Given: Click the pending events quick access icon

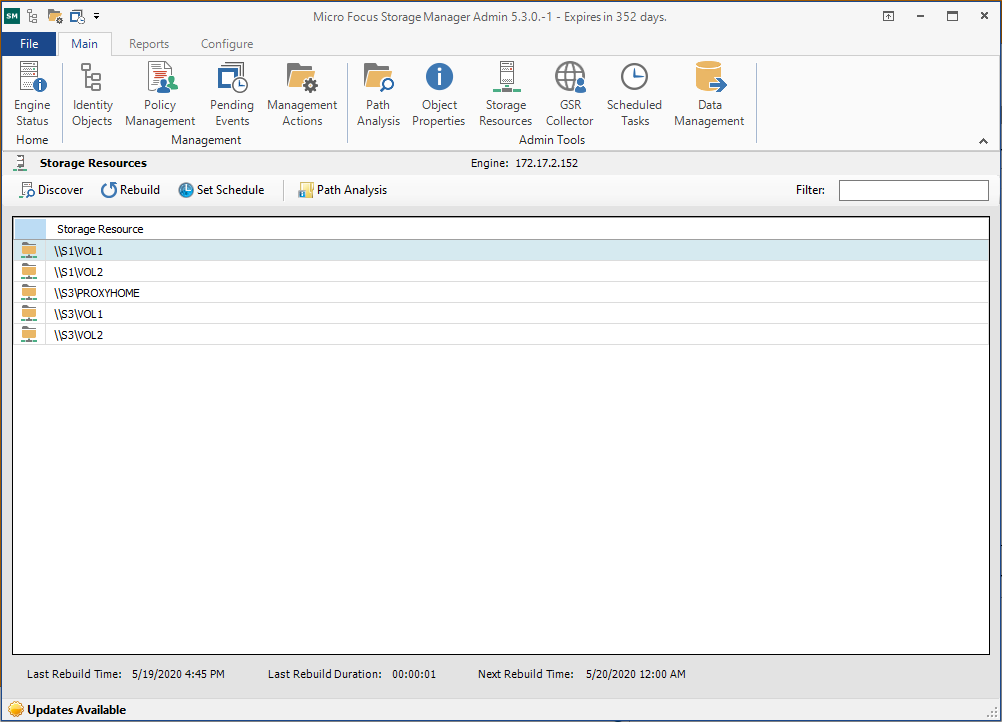Looking at the screenshot, I should [x=77, y=17].
